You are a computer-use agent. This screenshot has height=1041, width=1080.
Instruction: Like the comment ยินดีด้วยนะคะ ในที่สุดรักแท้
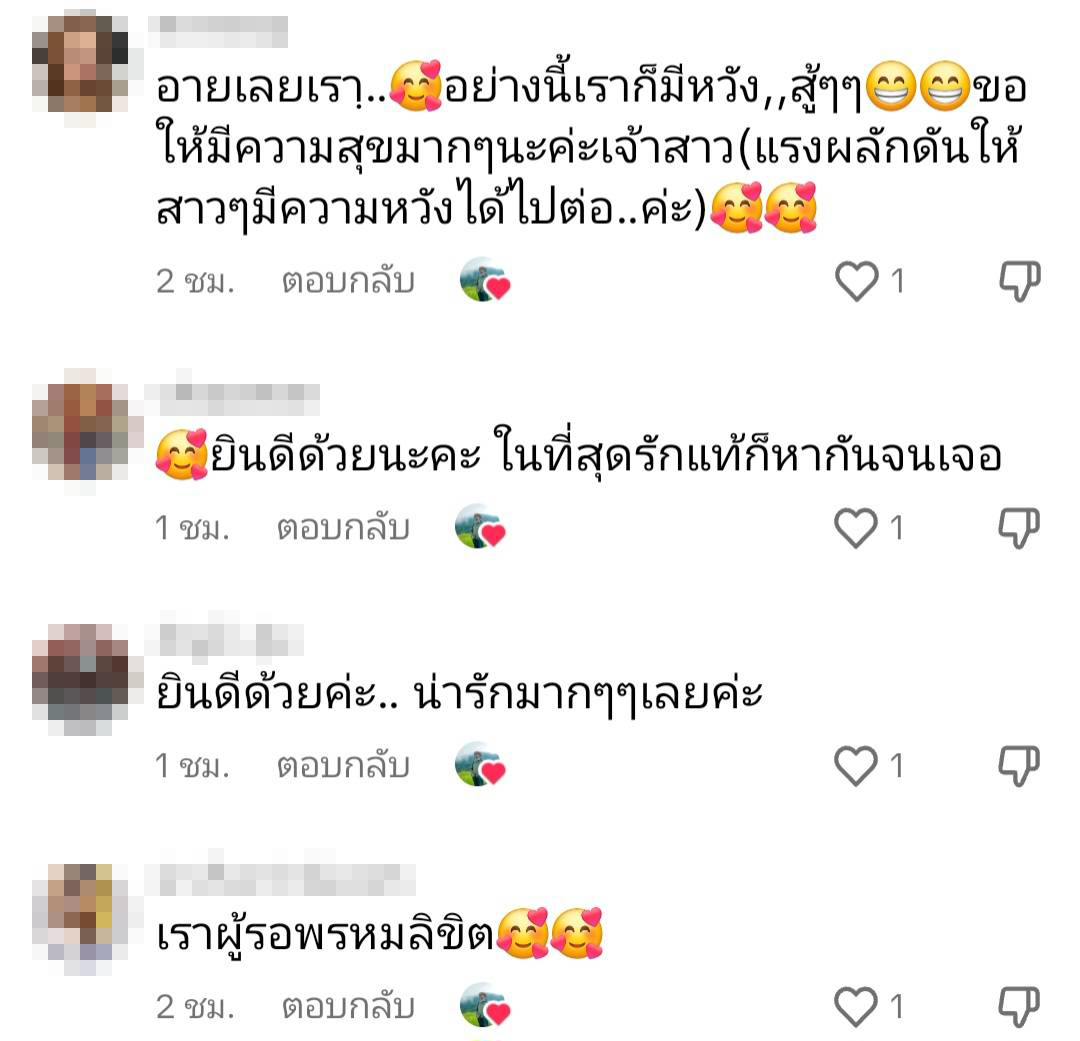tap(856, 528)
